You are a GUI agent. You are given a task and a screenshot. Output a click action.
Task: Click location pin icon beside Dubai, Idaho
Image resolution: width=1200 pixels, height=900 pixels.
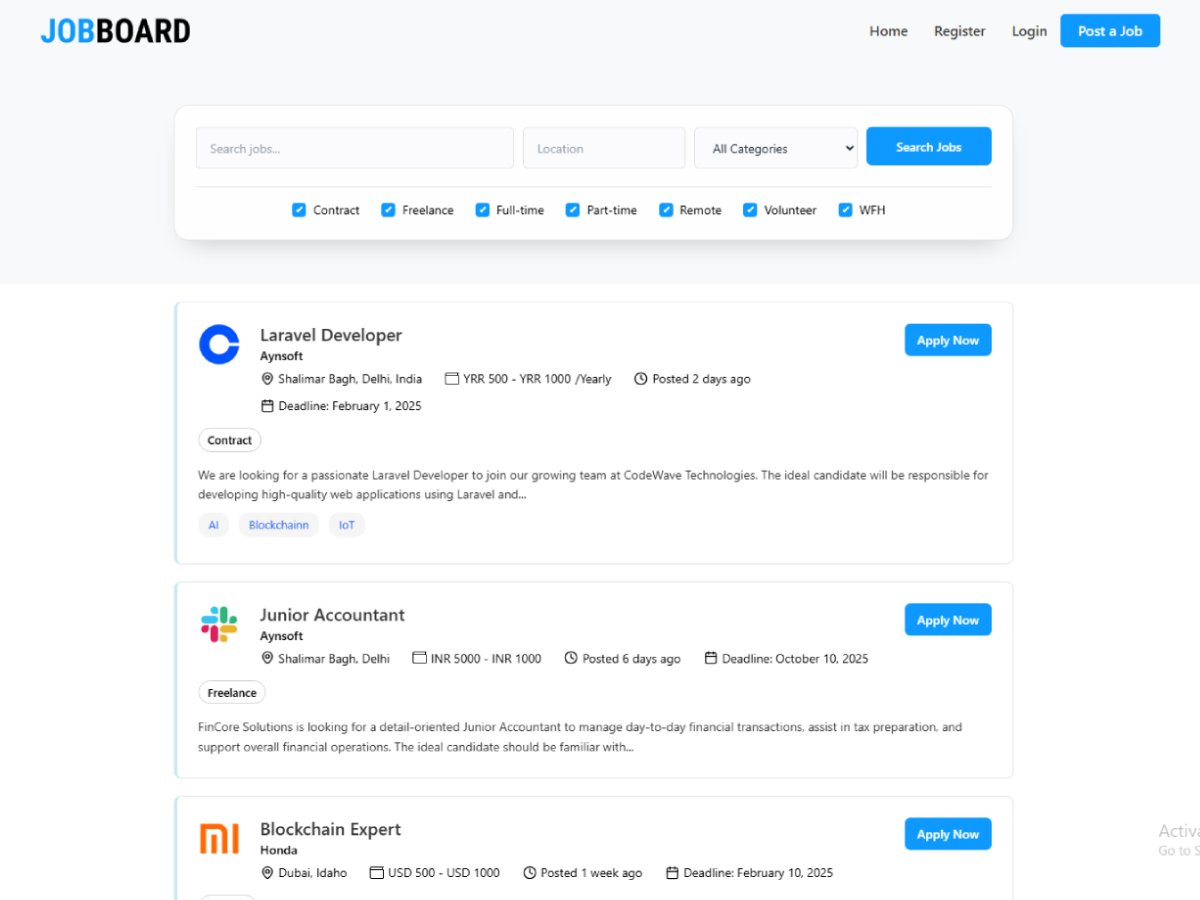pos(267,873)
